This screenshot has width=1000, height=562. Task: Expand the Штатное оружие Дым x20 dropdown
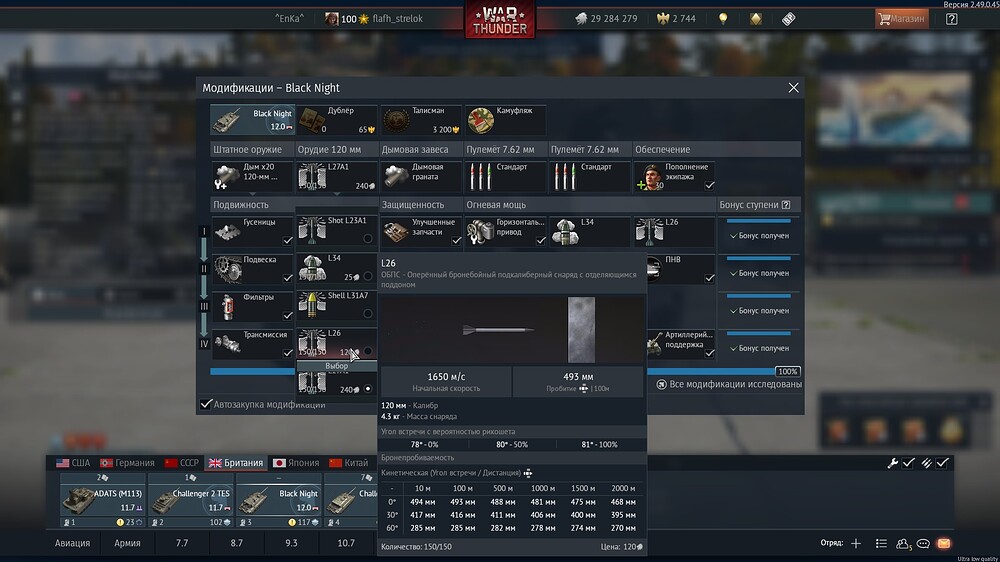point(253,176)
